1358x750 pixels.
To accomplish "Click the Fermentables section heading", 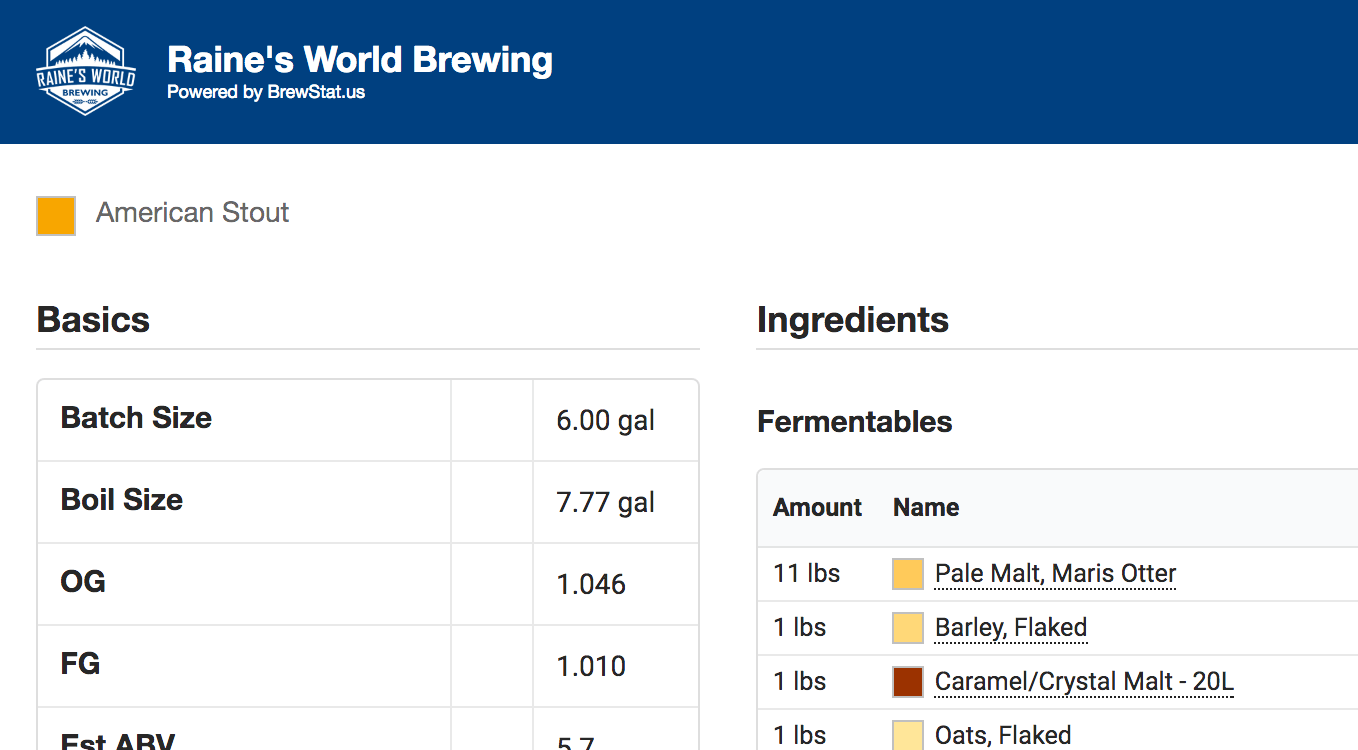I will [x=854, y=422].
